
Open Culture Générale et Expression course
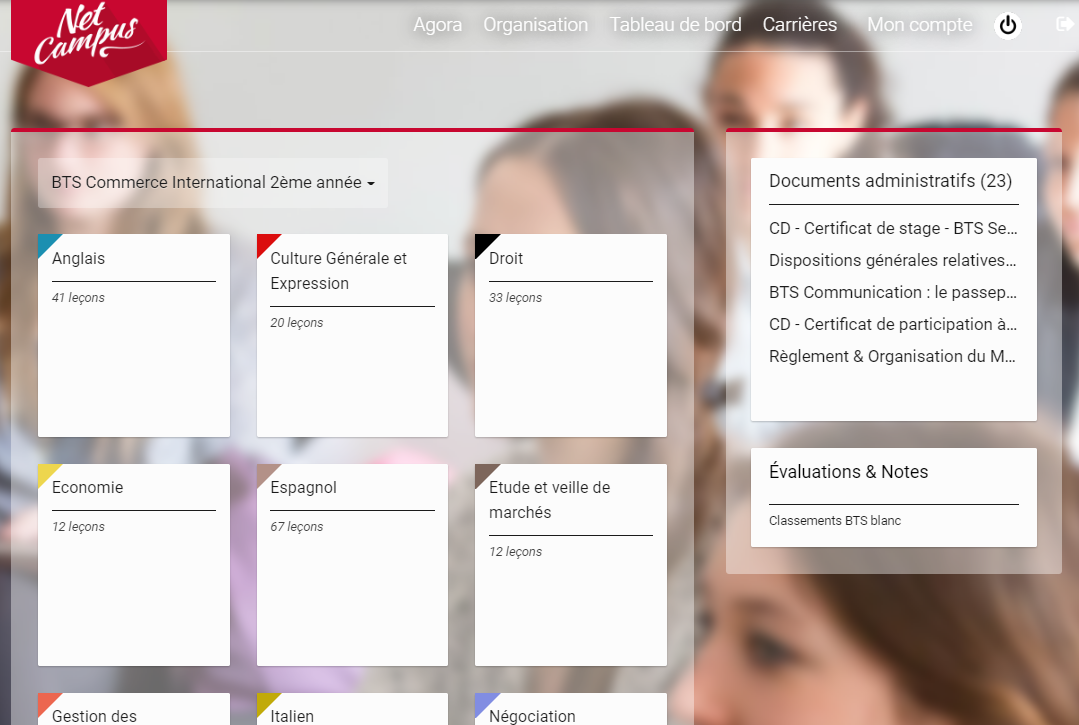[x=352, y=336]
